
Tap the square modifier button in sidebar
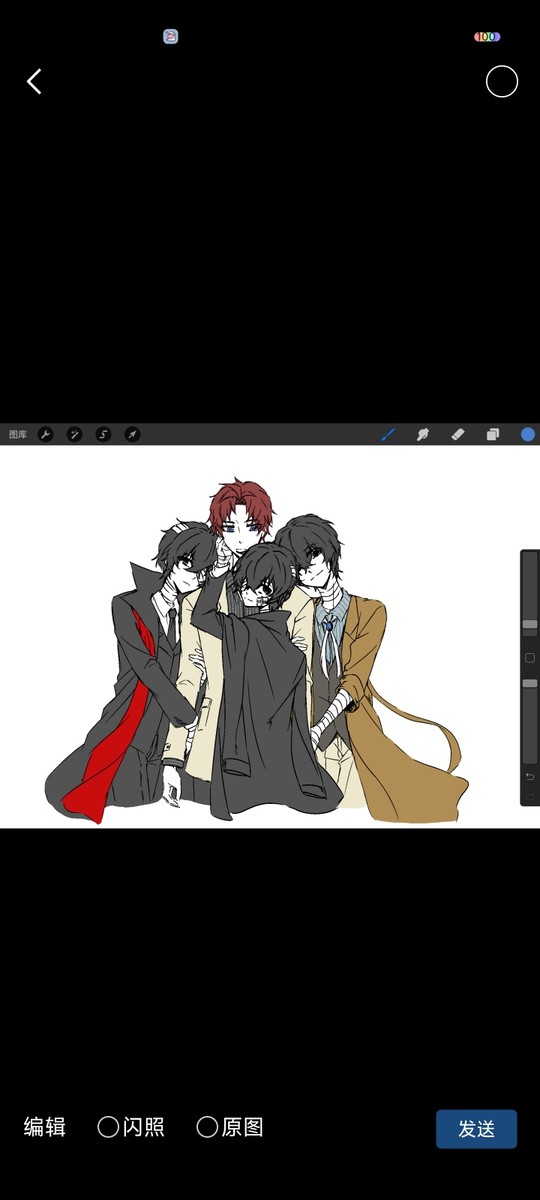530,658
